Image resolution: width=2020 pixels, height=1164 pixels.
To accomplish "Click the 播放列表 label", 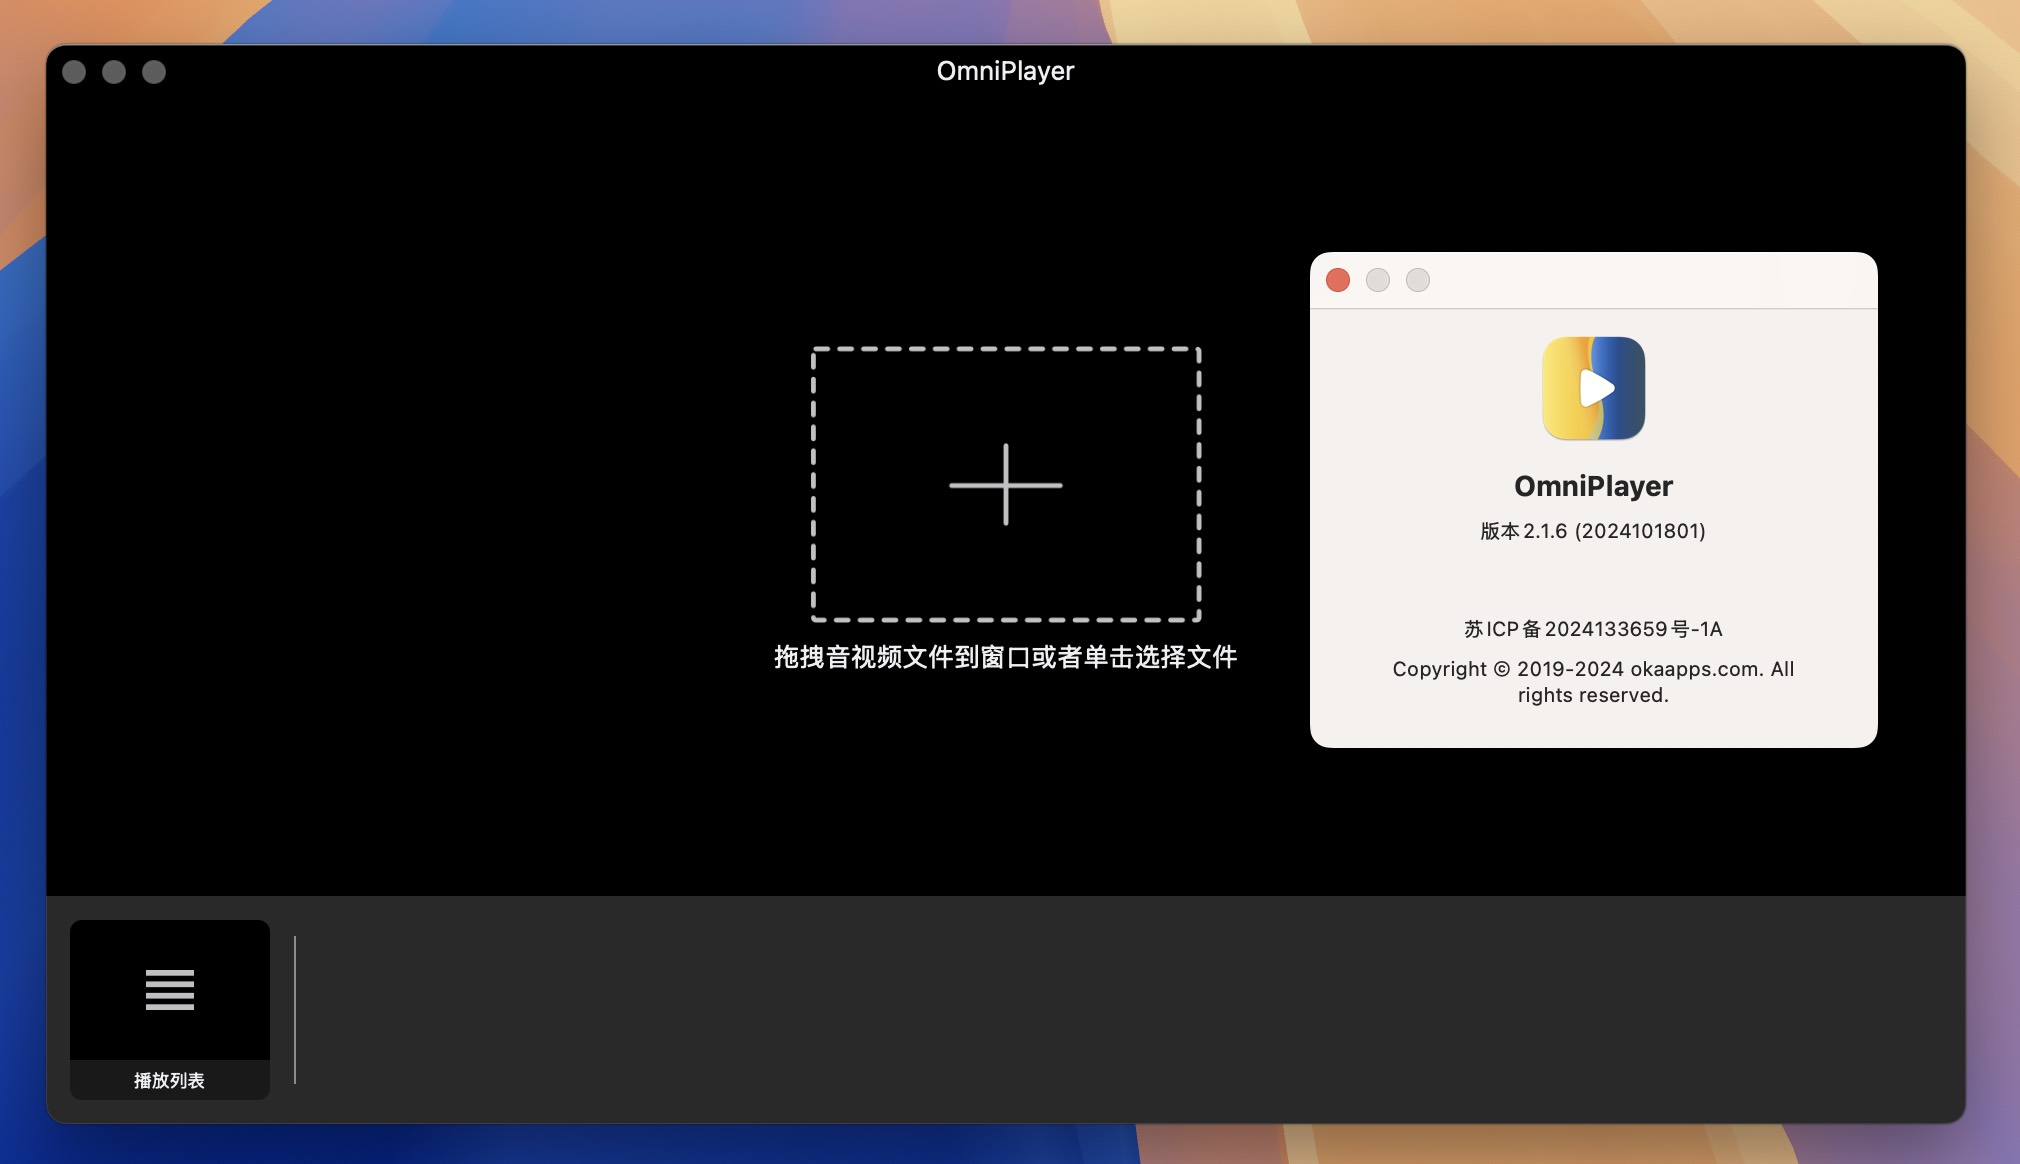I will pyautogui.click(x=169, y=1080).
